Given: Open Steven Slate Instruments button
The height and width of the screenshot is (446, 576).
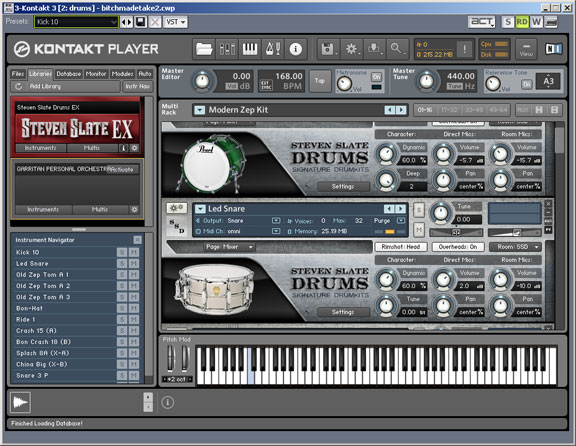Looking at the screenshot, I should [x=40, y=148].
